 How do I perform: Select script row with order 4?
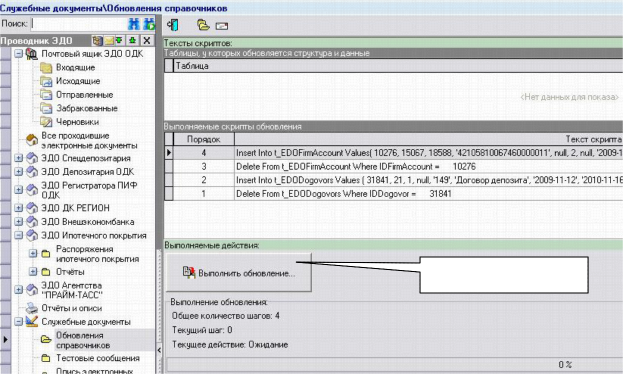[x=393, y=153]
